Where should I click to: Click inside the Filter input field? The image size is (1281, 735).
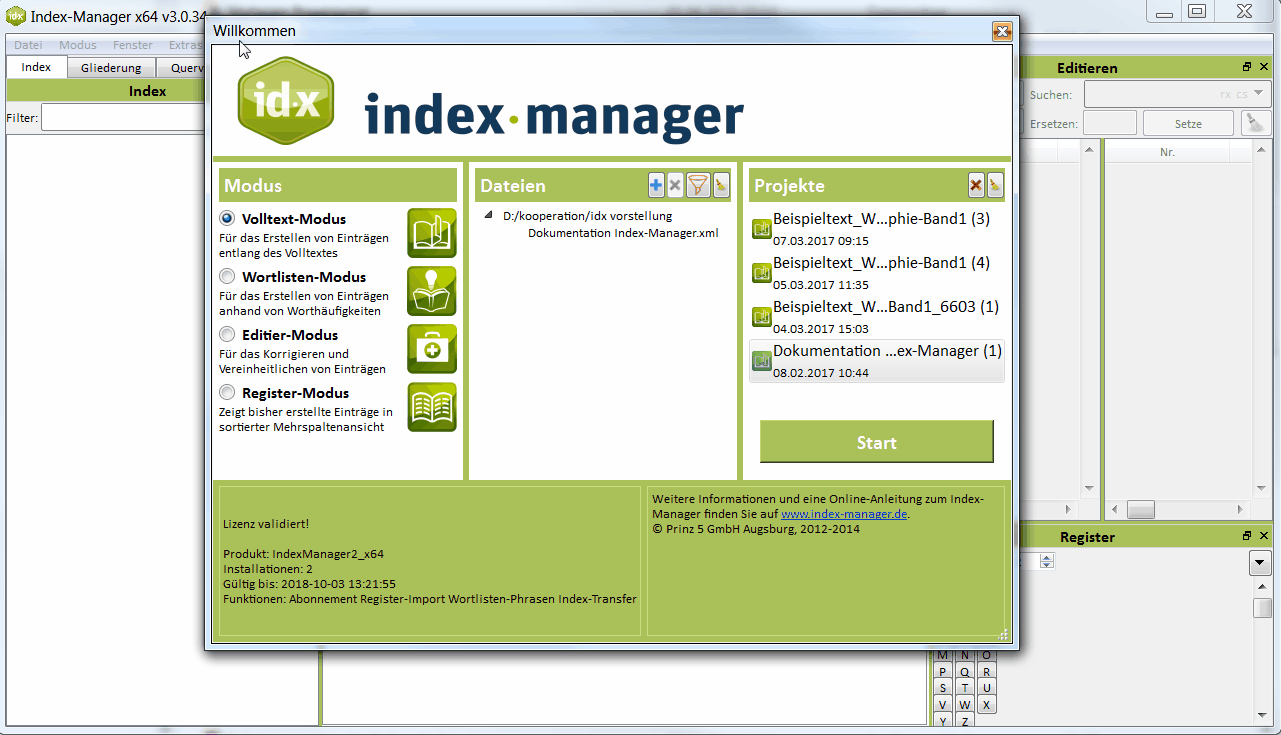point(120,116)
